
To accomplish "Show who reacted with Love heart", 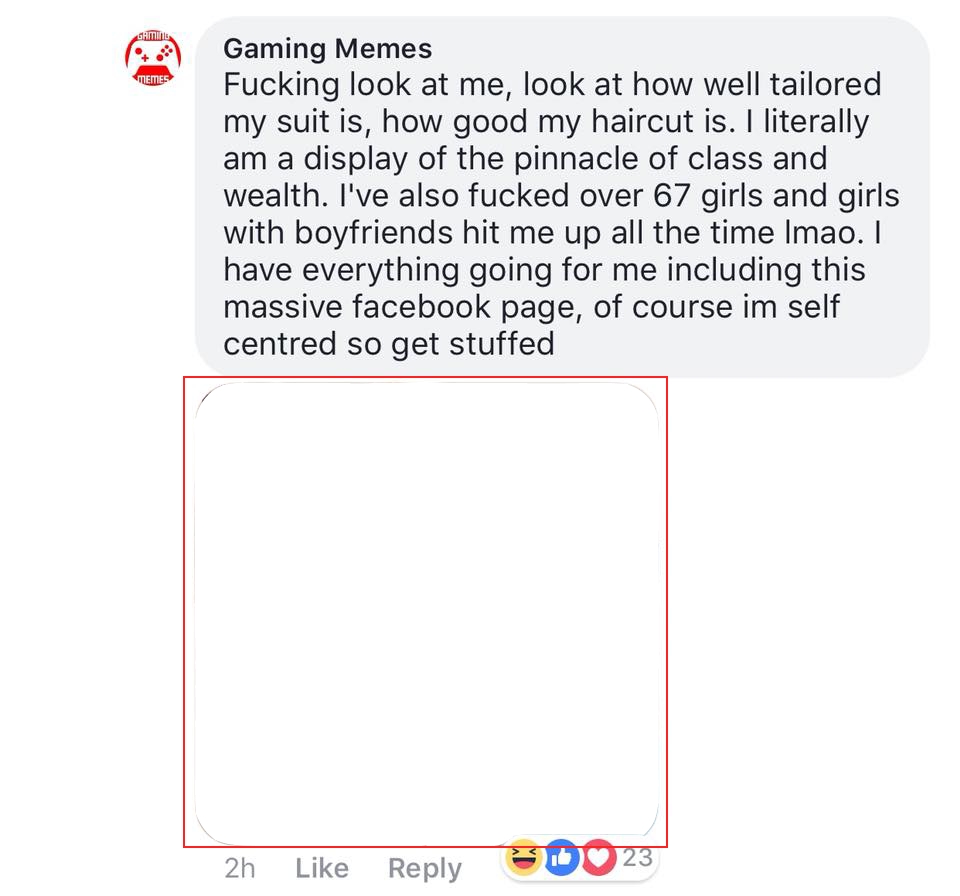I will click(598, 857).
